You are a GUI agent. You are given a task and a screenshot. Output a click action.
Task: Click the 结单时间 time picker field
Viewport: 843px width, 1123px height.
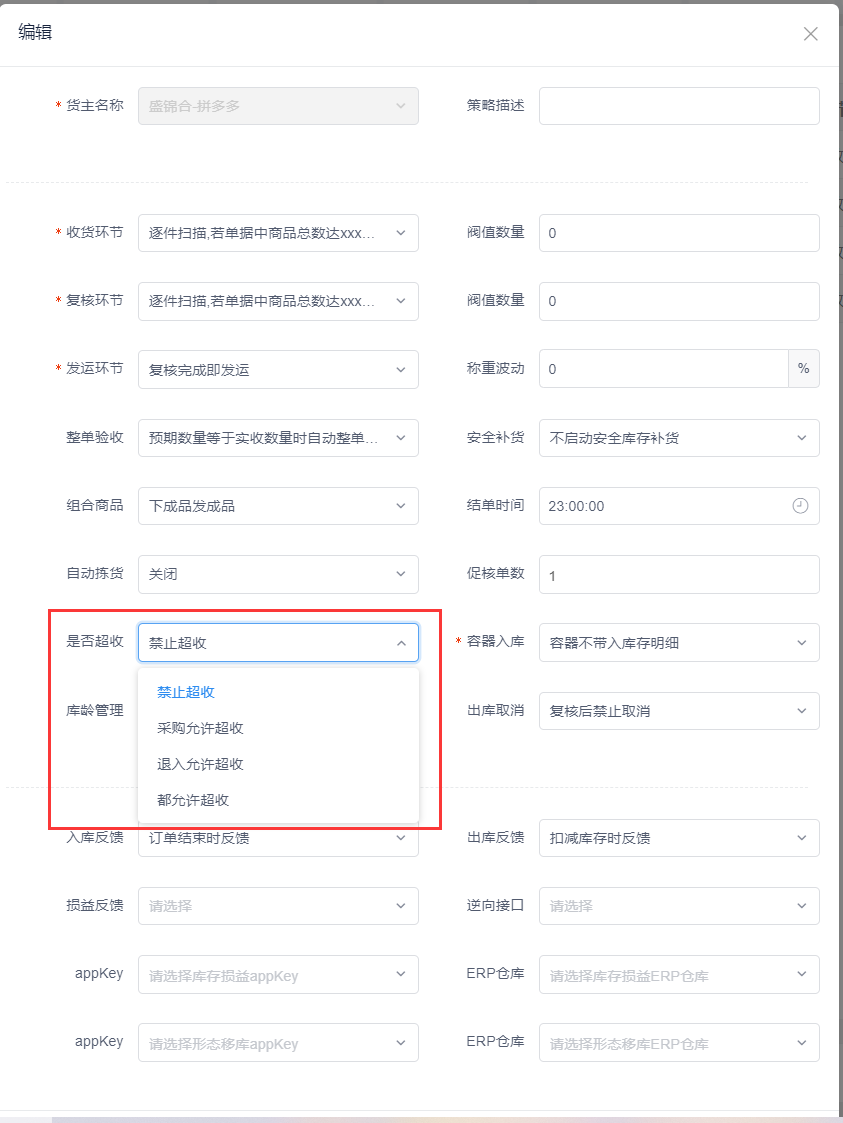pyautogui.click(x=679, y=506)
